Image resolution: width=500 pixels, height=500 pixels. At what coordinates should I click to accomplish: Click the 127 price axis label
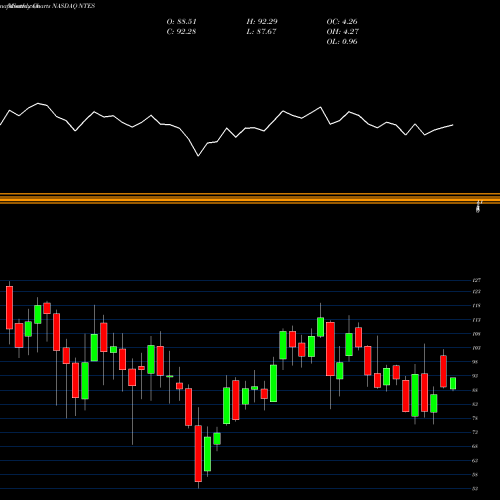point(477,280)
